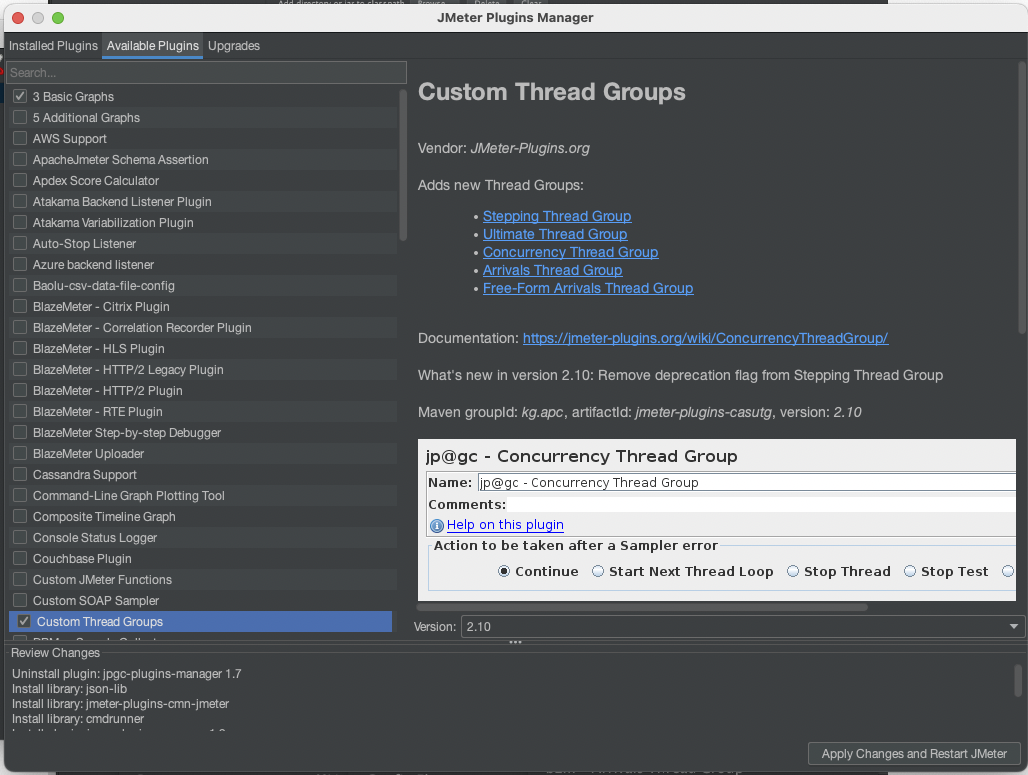Close the JMeter Plugins Manager window
Viewport: 1028px width, 775px height.
click(x=18, y=18)
